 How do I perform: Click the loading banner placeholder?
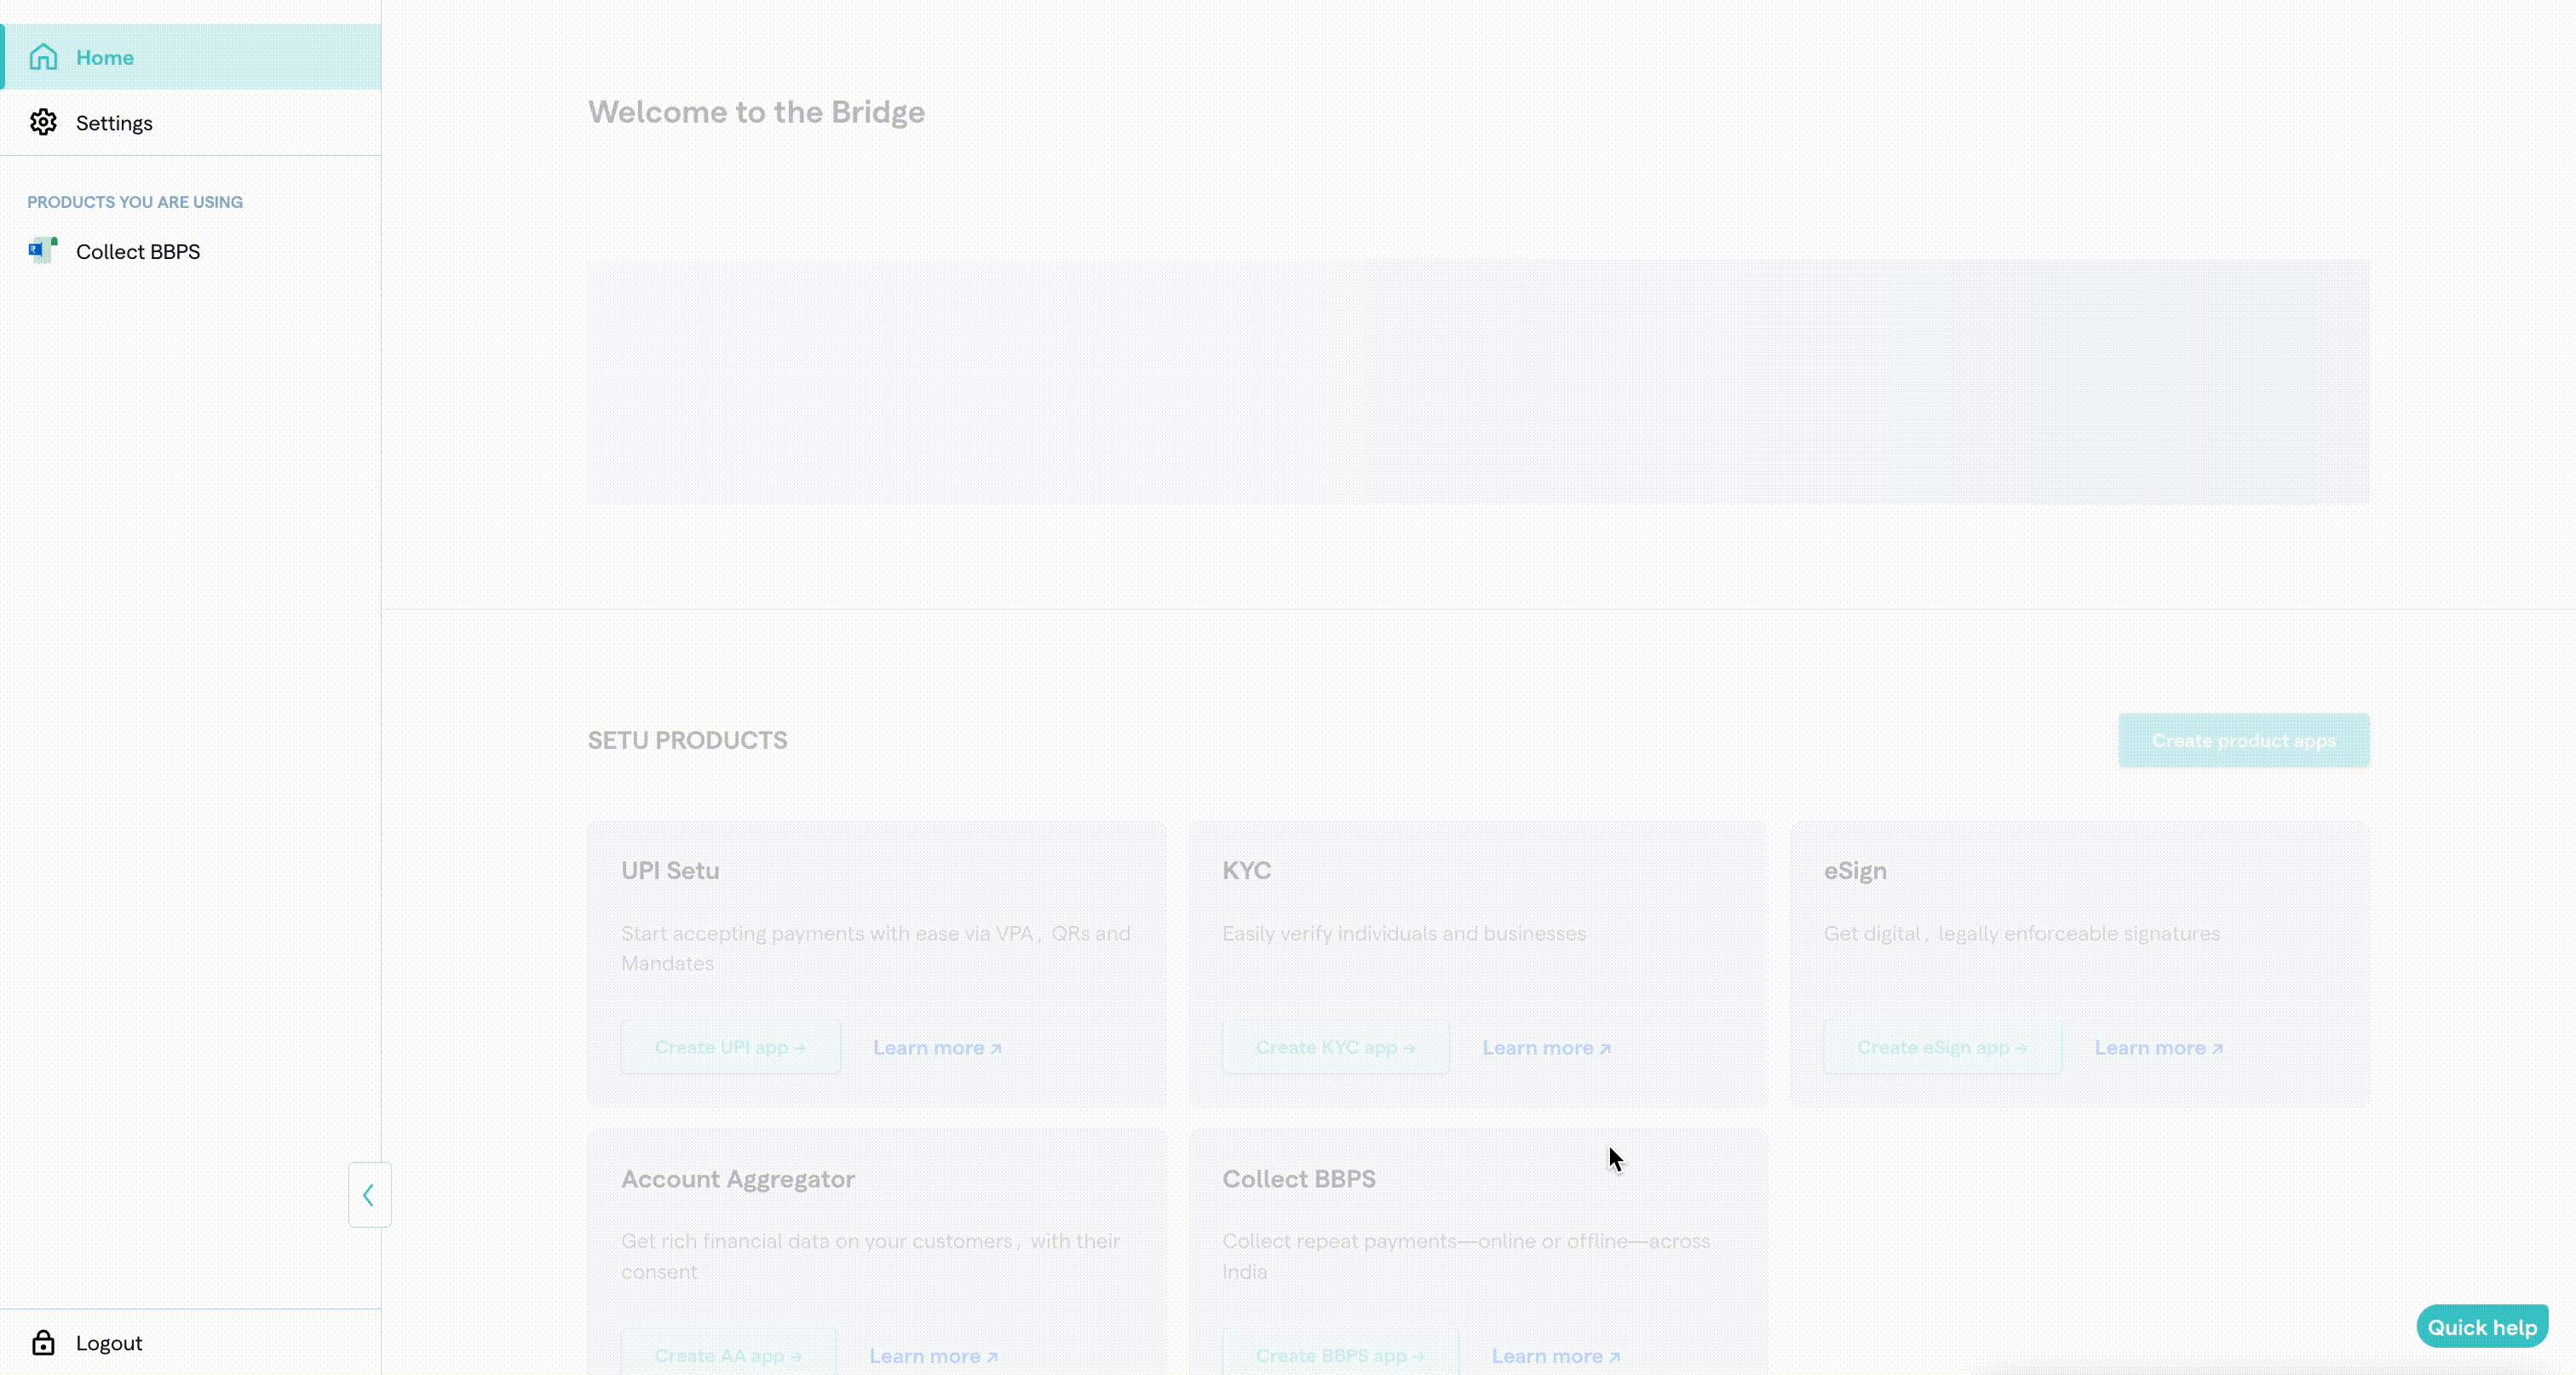[x=1478, y=382]
